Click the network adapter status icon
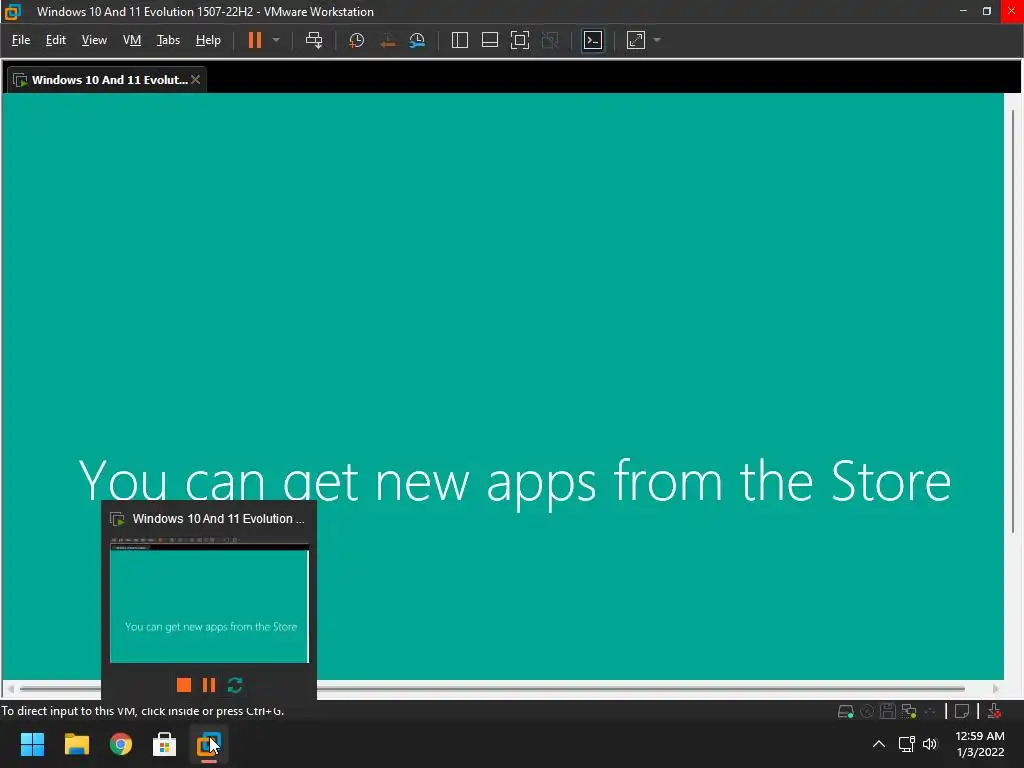The height and width of the screenshot is (768, 1024). pyautogui.click(x=908, y=711)
